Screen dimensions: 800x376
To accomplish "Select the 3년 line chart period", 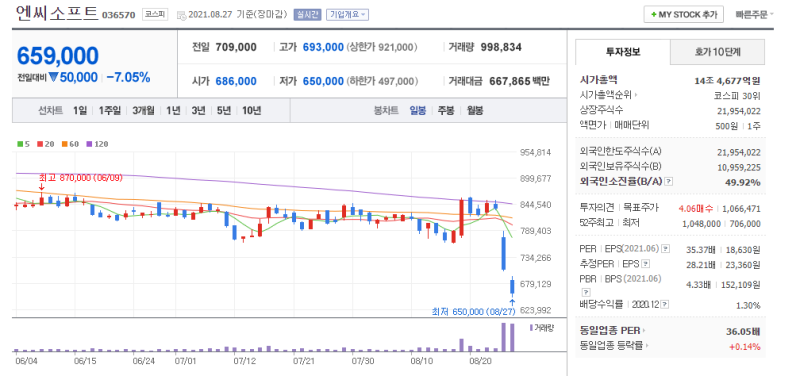I will [x=198, y=110].
